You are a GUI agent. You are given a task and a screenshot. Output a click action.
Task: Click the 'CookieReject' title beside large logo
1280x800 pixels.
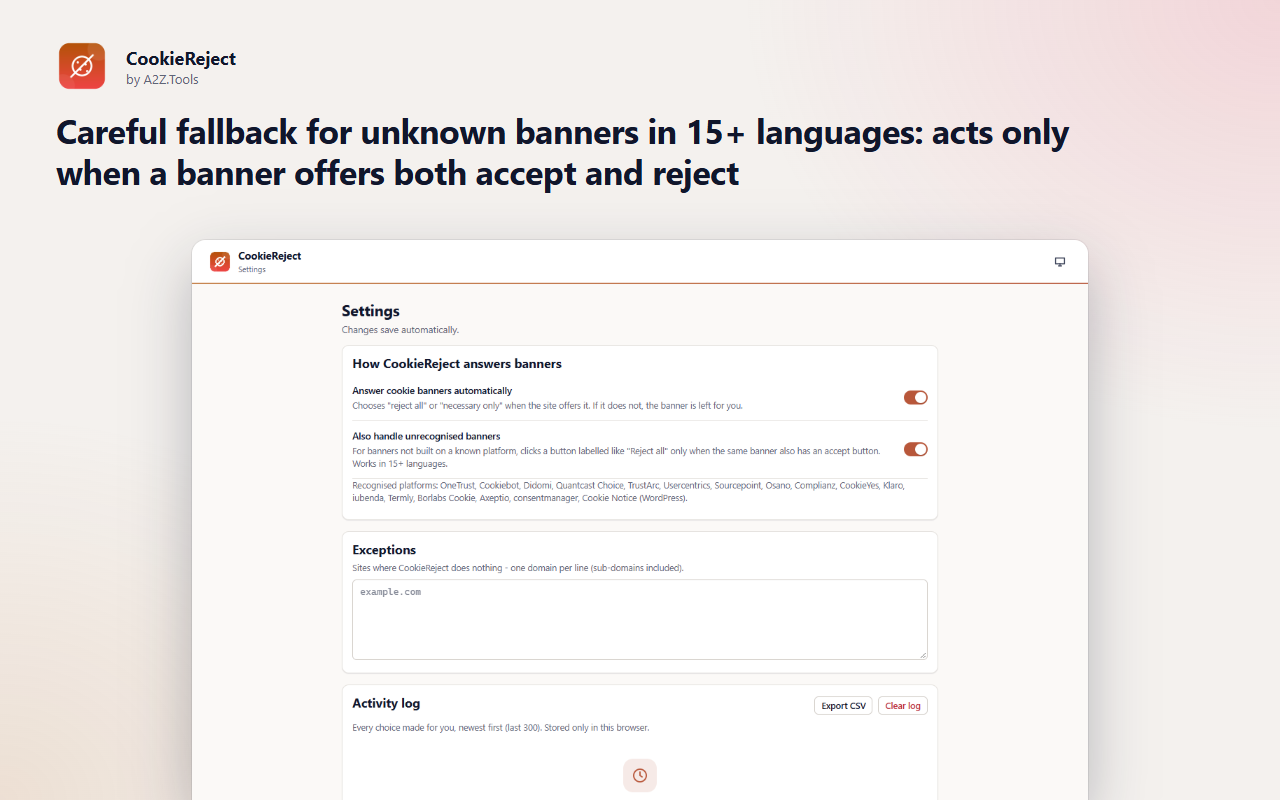coord(181,59)
